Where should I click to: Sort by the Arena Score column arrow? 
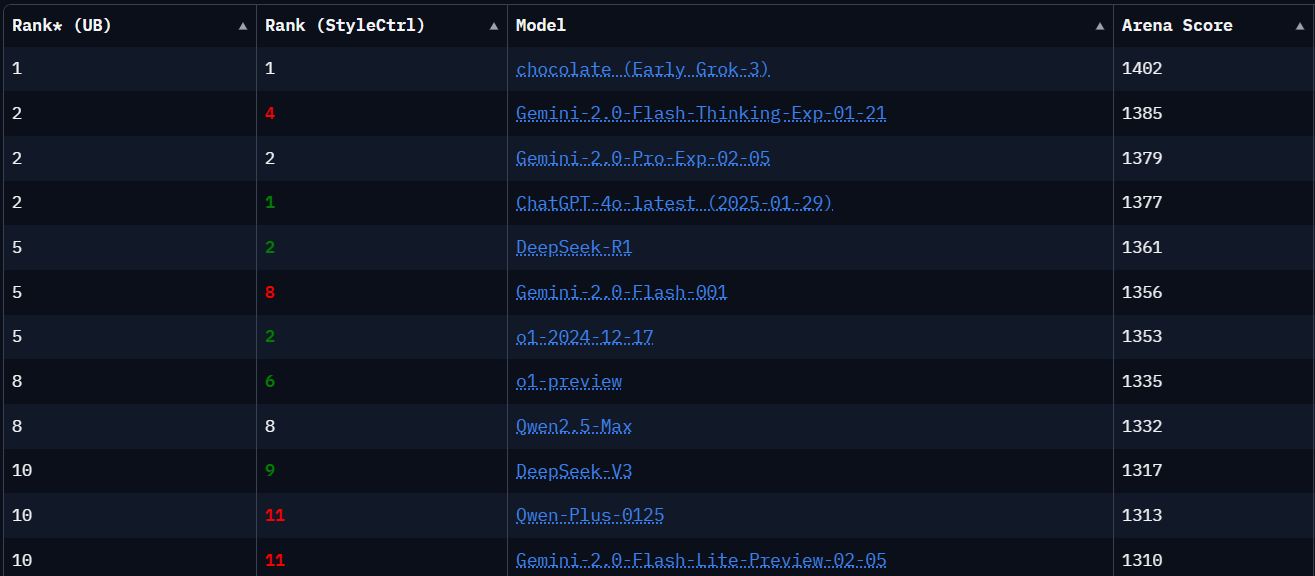coord(1300,27)
